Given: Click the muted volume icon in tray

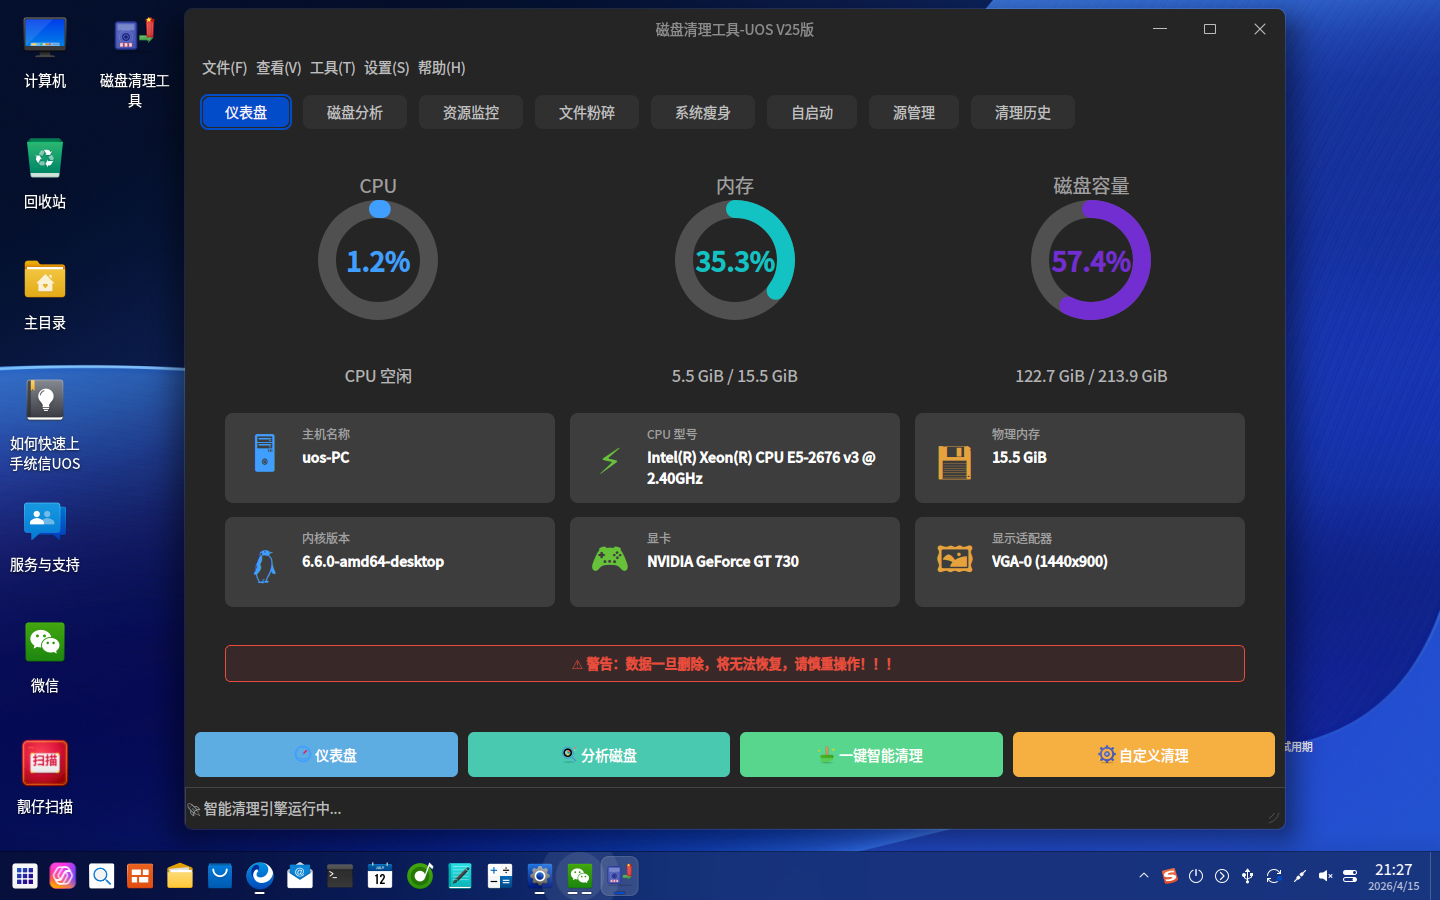Looking at the screenshot, I should [1326, 876].
